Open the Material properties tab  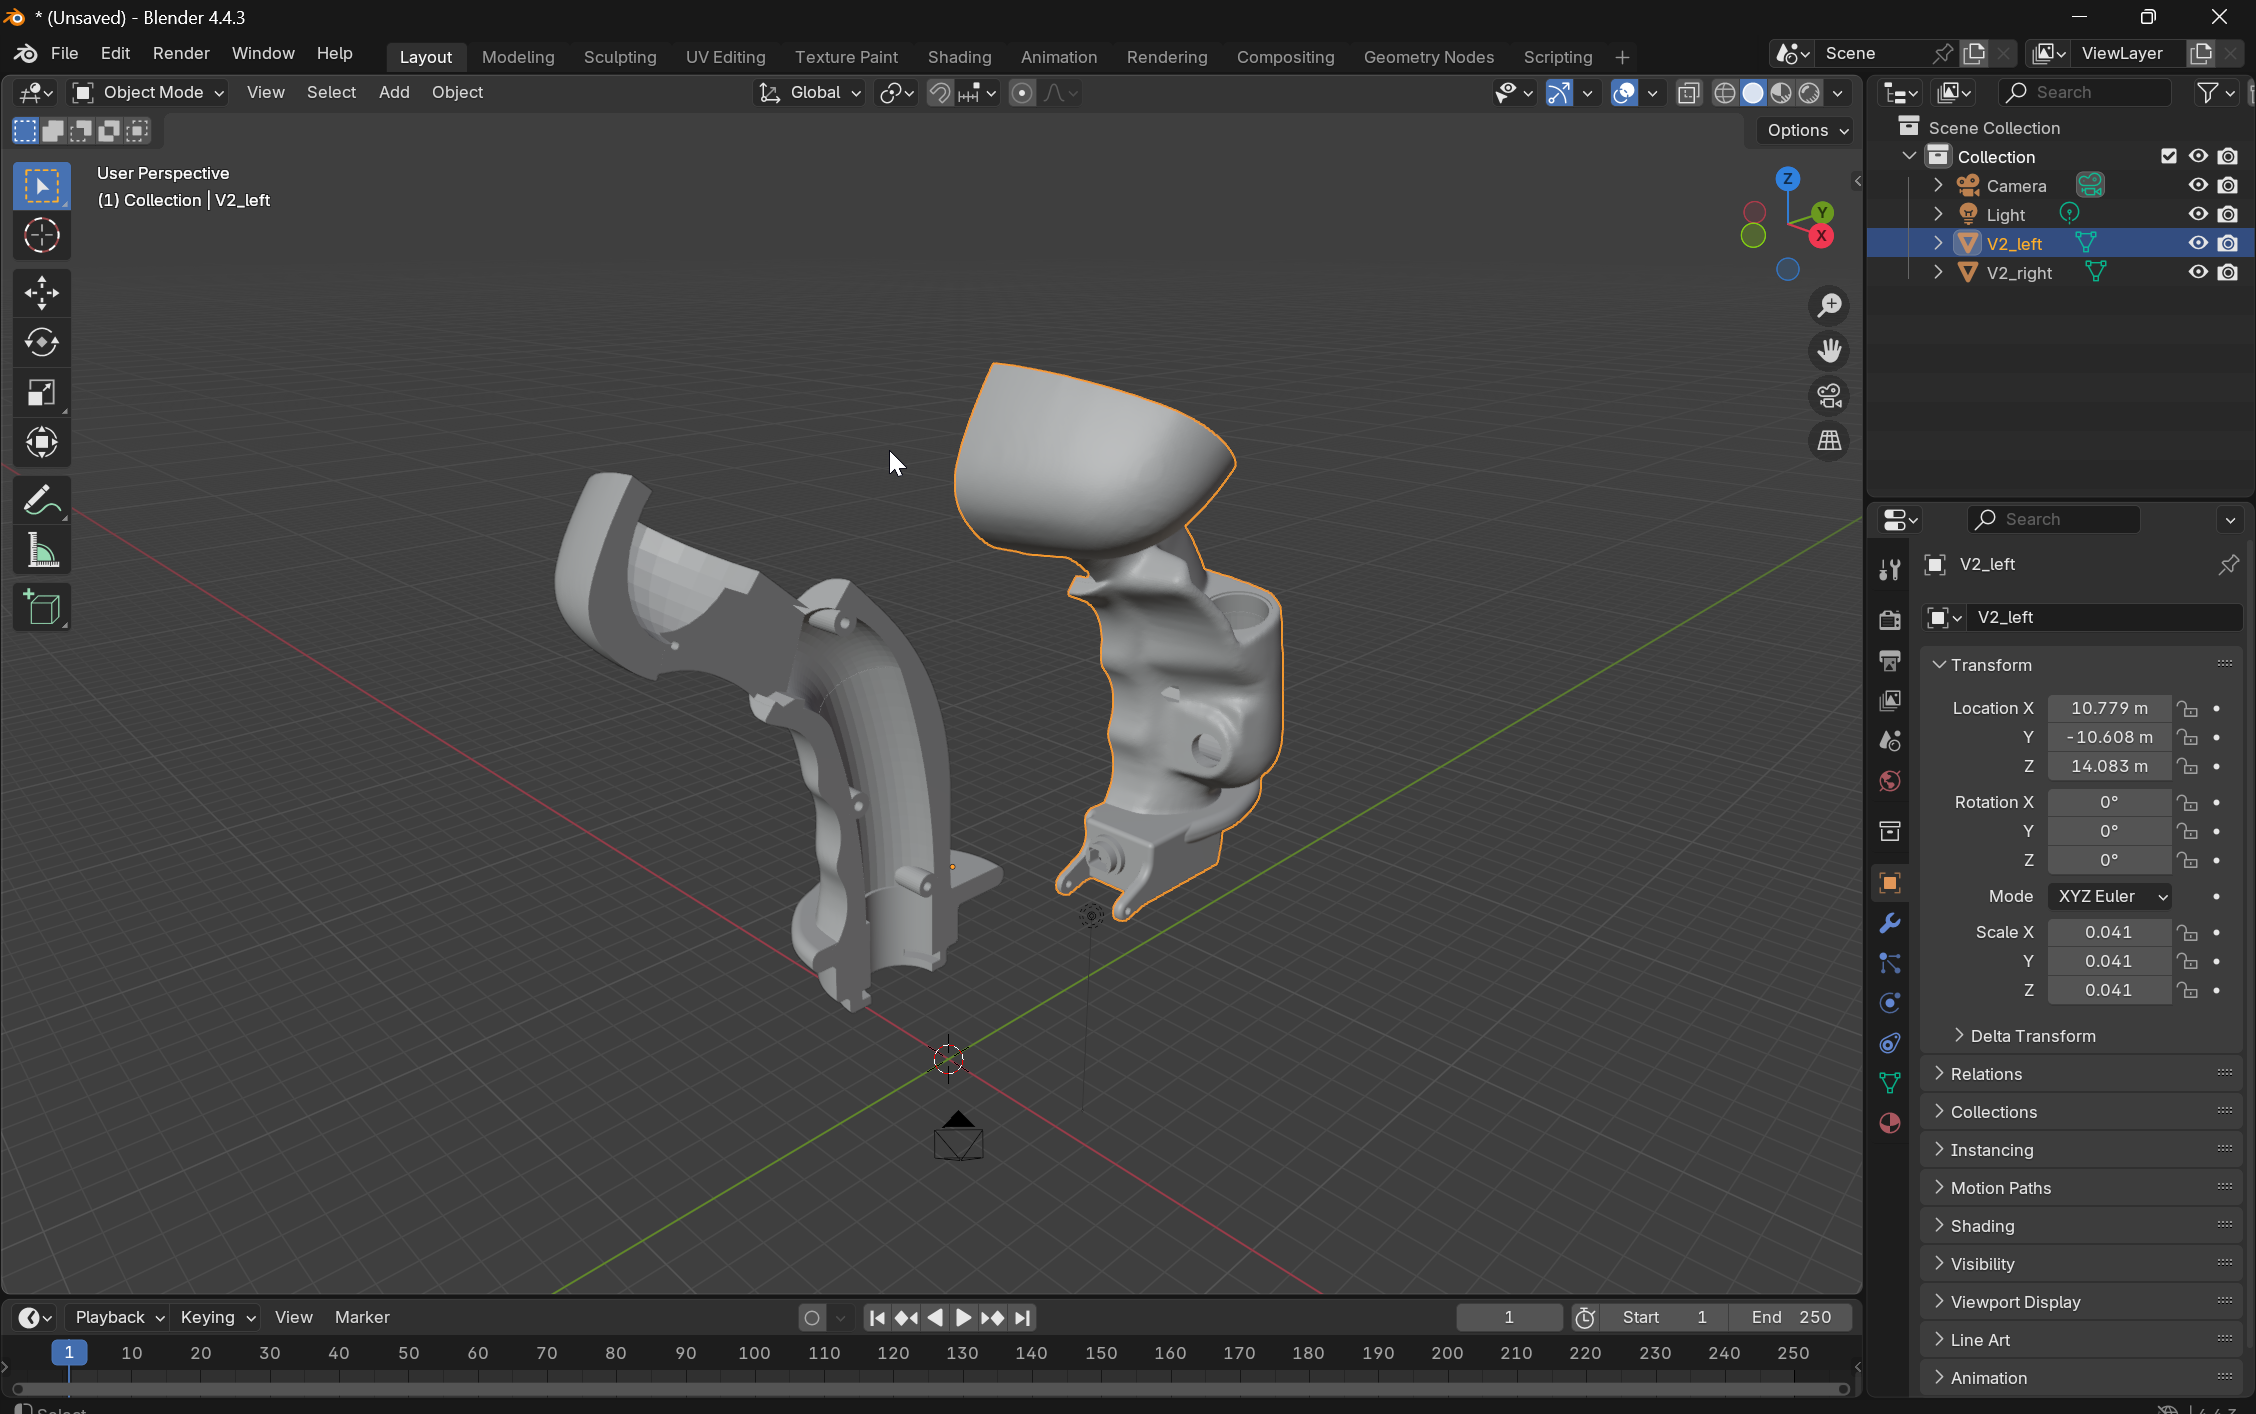[1889, 1123]
